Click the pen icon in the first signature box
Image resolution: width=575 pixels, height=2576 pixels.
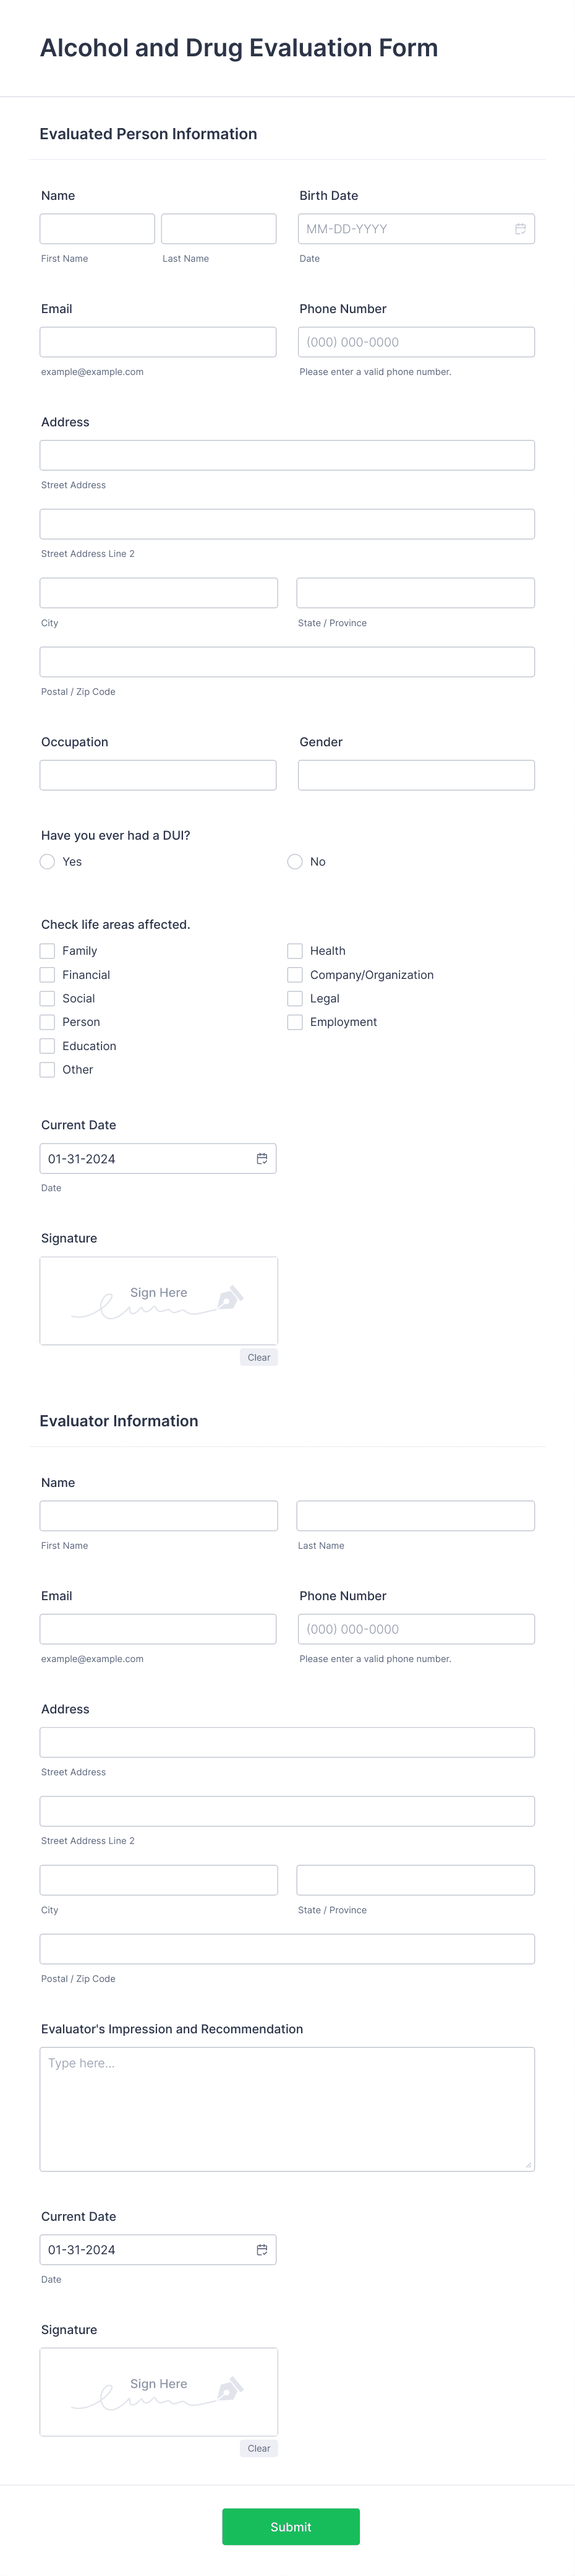[231, 1297]
